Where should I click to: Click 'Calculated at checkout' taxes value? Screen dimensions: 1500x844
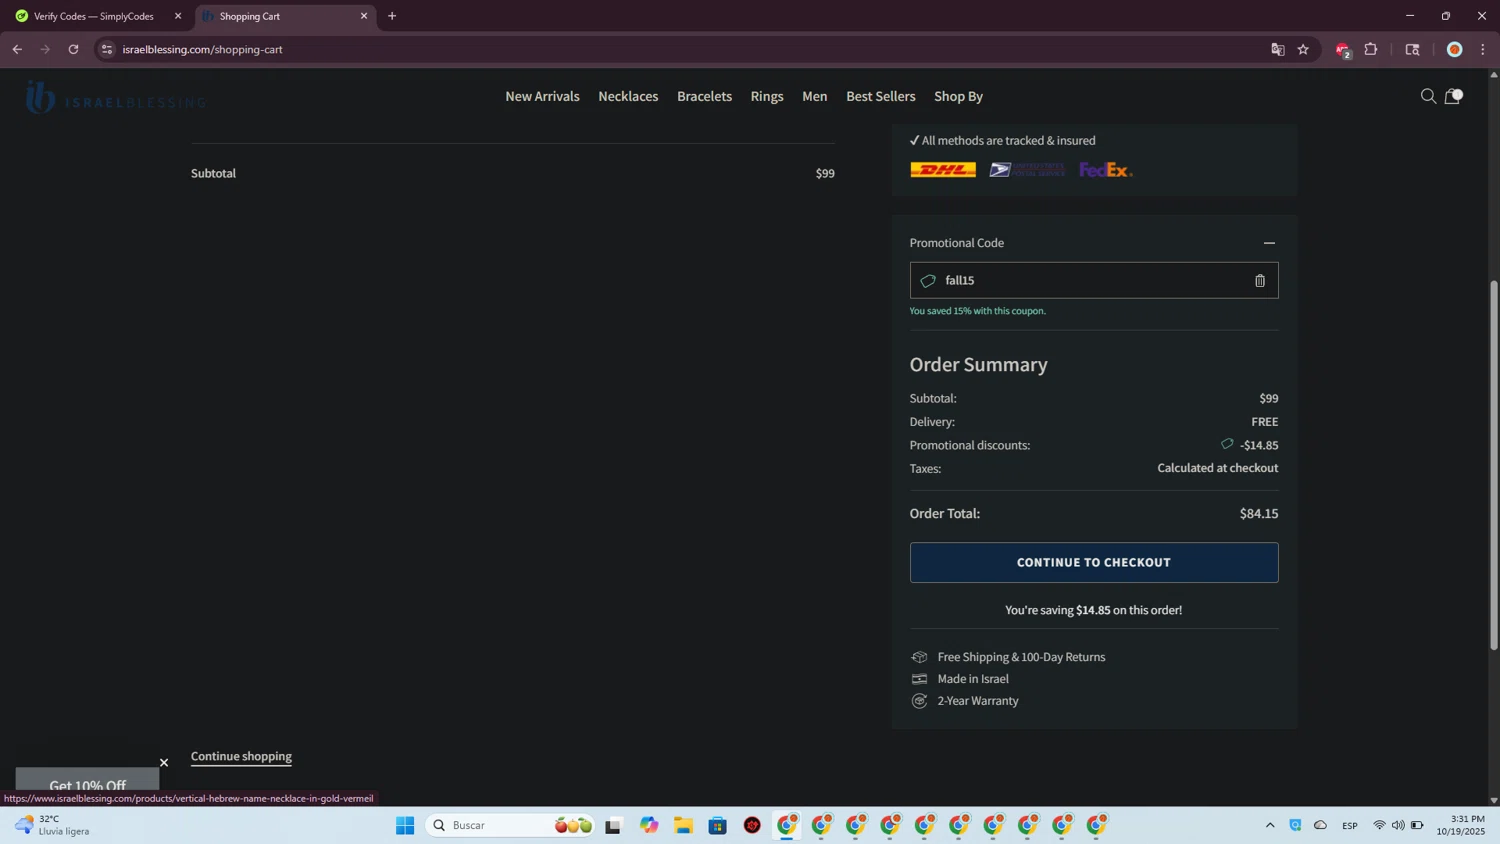click(x=1218, y=468)
